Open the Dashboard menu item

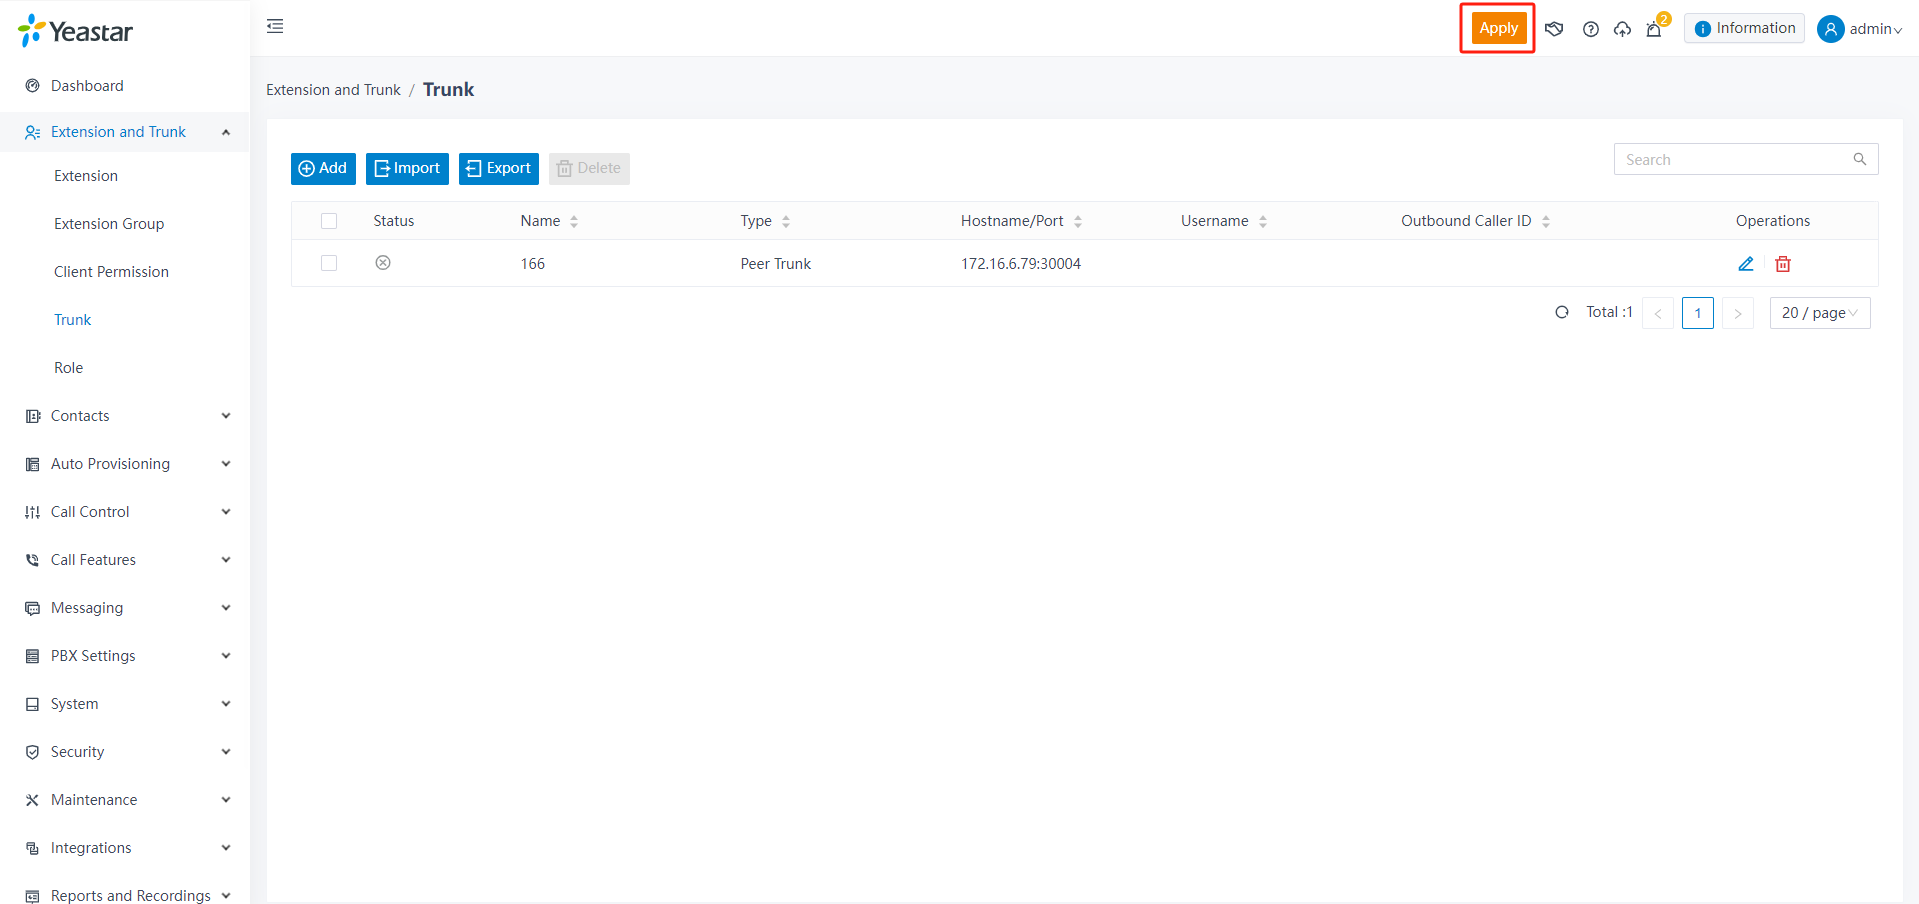(125, 86)
